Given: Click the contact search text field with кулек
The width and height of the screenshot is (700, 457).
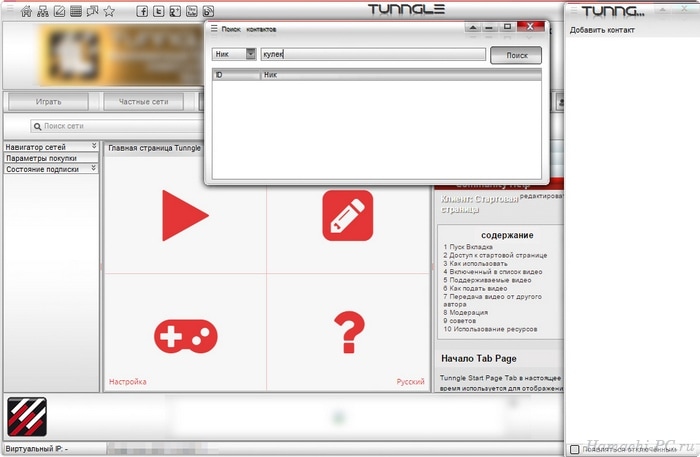Looking at the screenshot, I should 373,54.
